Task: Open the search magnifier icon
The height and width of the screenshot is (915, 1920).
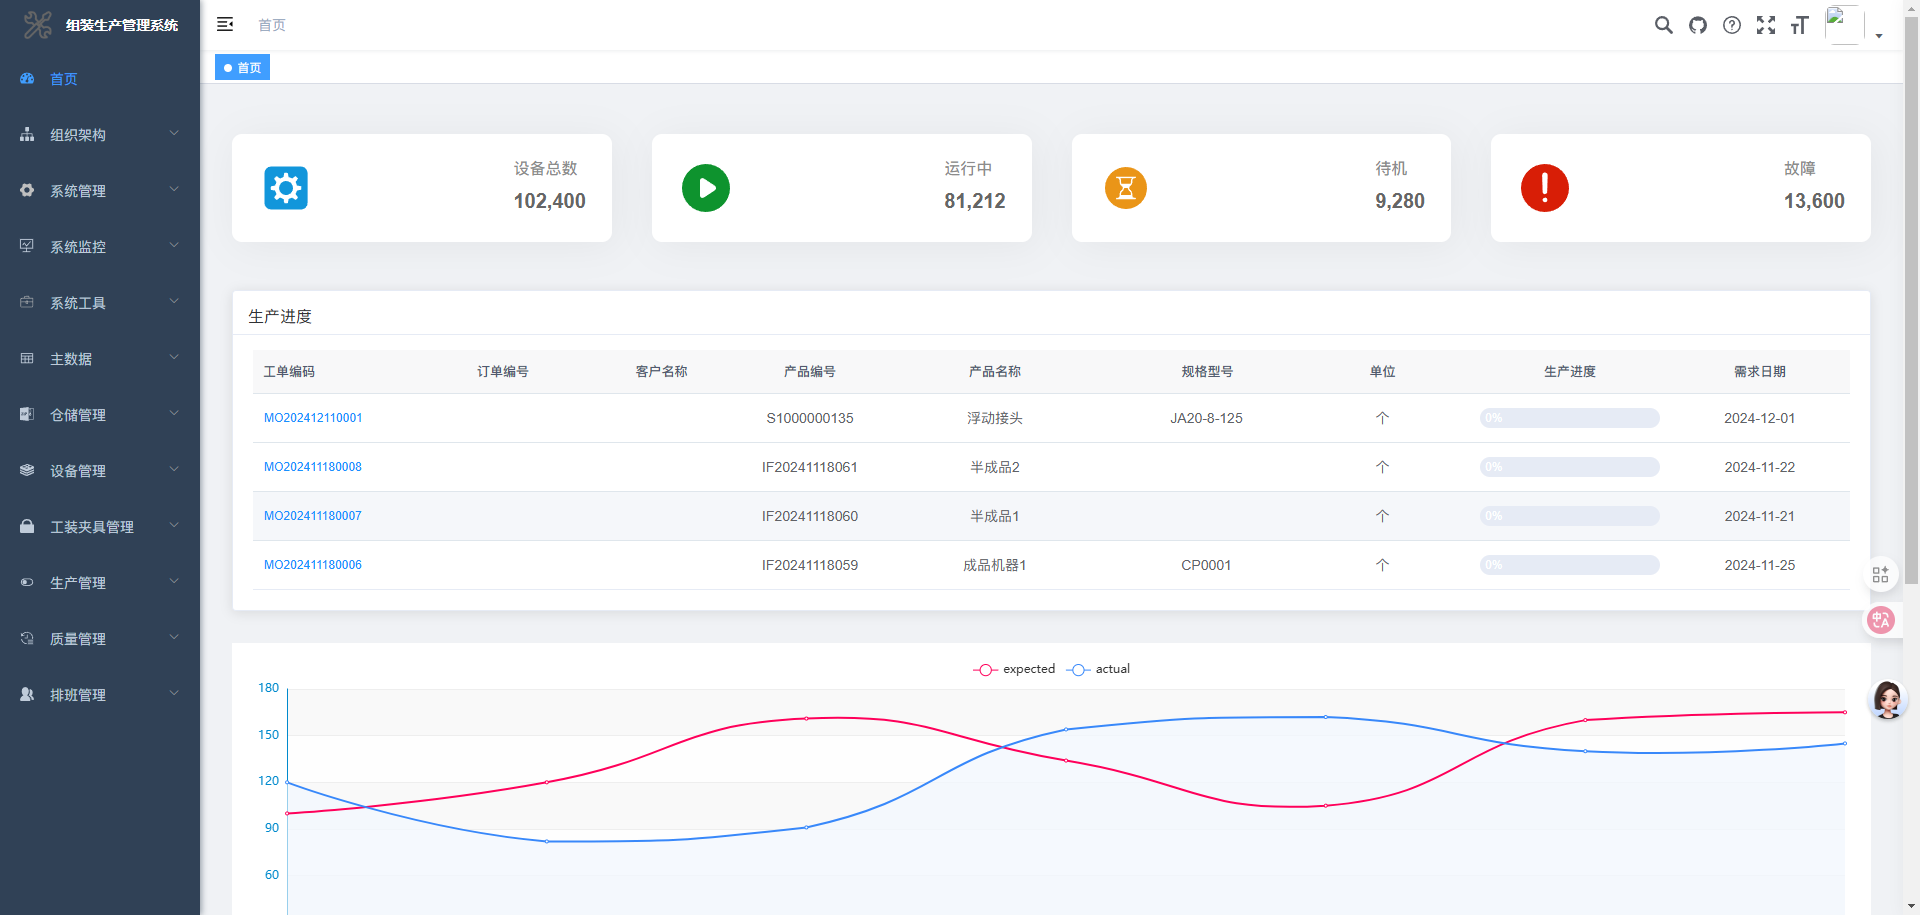Action: 1663,25
